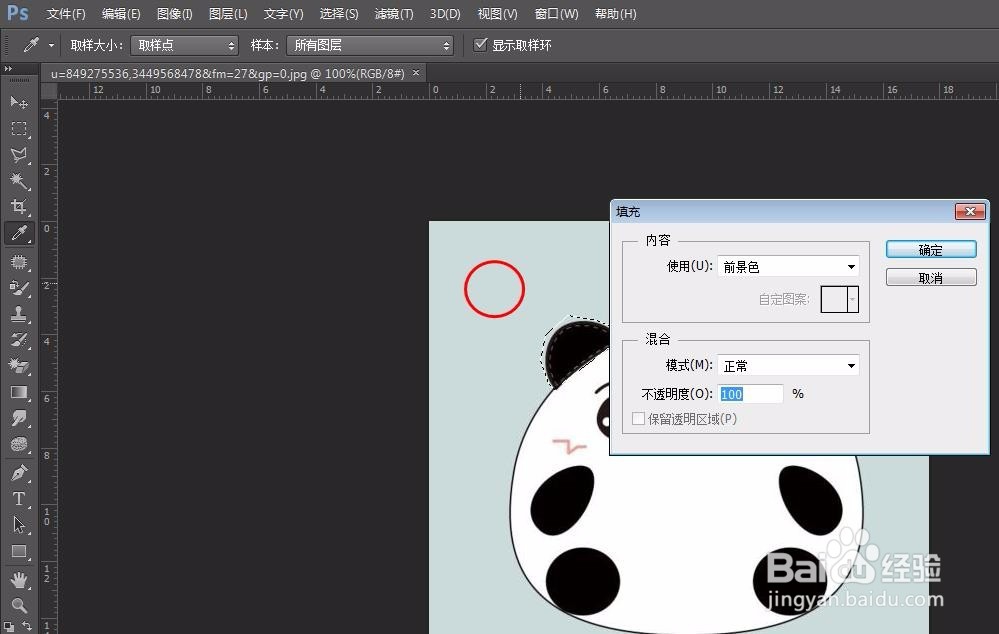Swap foreground and background colors
999x634 pixels.
27,626
